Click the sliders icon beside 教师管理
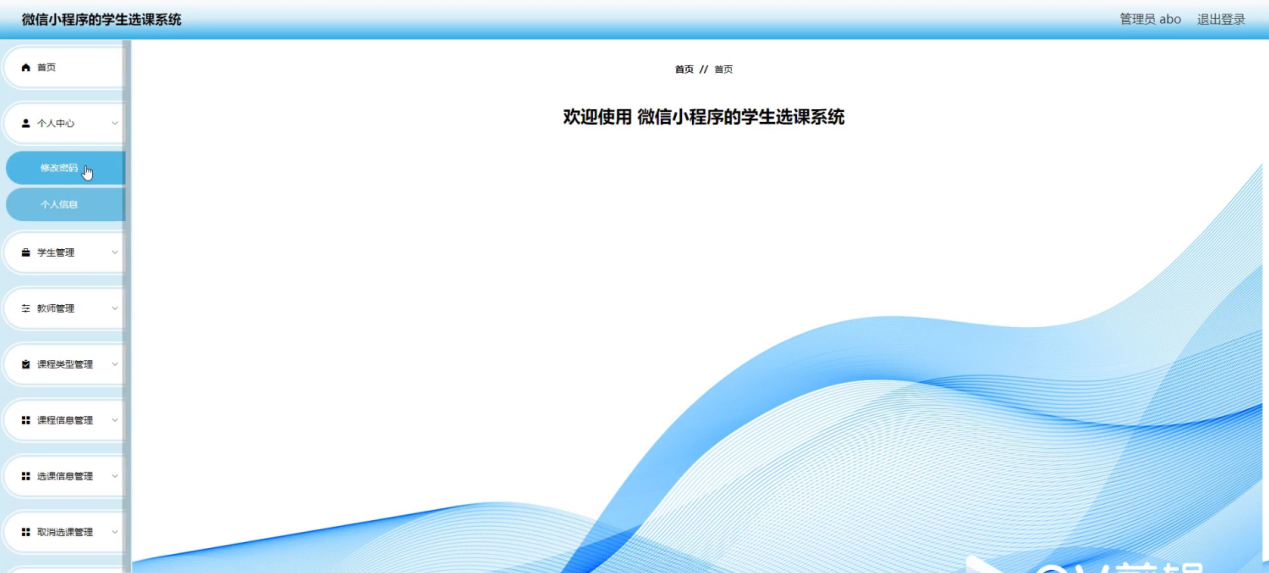The height and width of the screenshot is (573, 1269). [x=26, y=309]
